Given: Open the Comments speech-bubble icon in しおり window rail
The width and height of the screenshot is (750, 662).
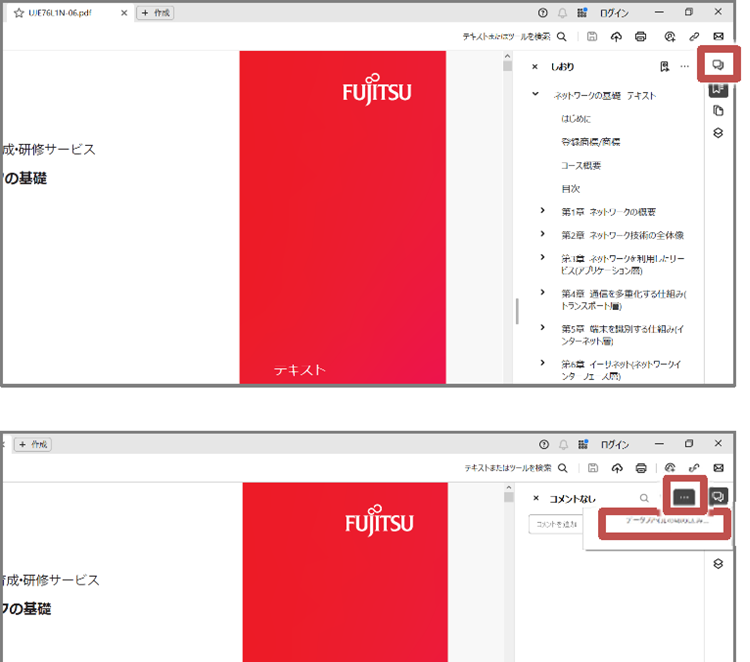Looking at the screenshot, I should click(718, 65).
